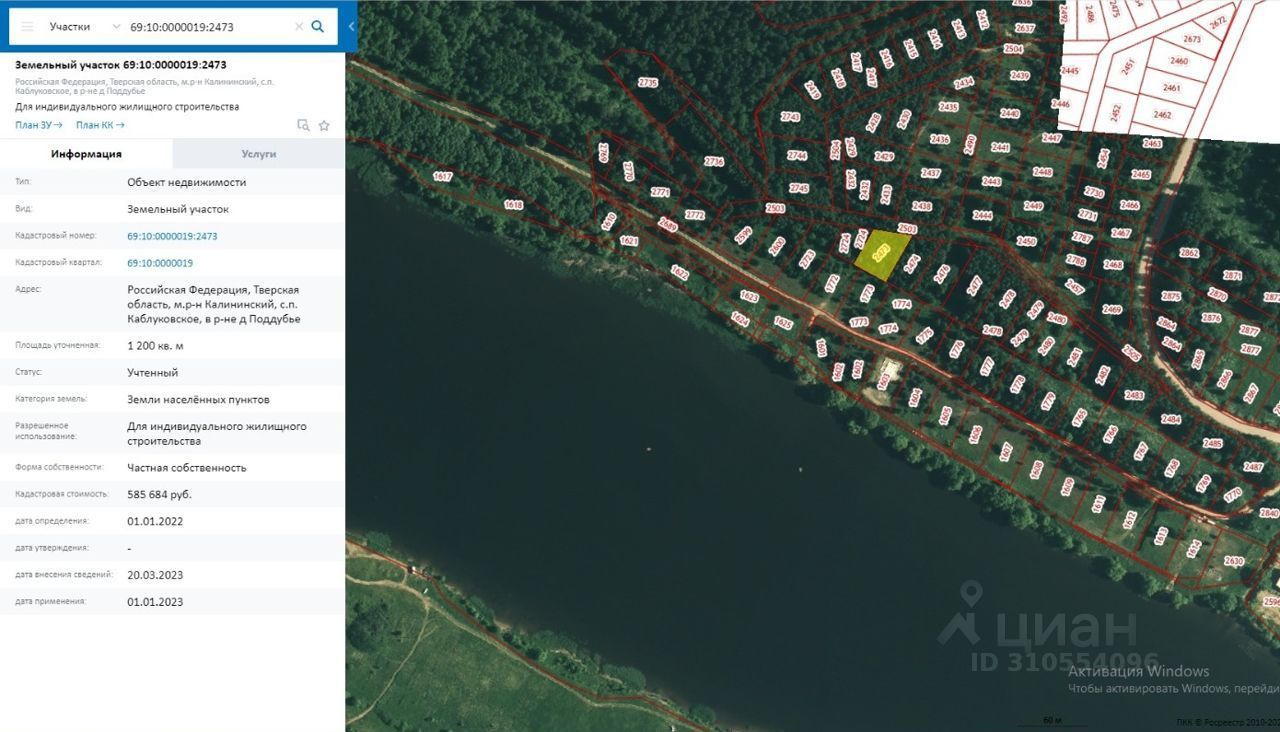
Task: Select parcel 2437 on the map
Action: click(x=931, y=173)
